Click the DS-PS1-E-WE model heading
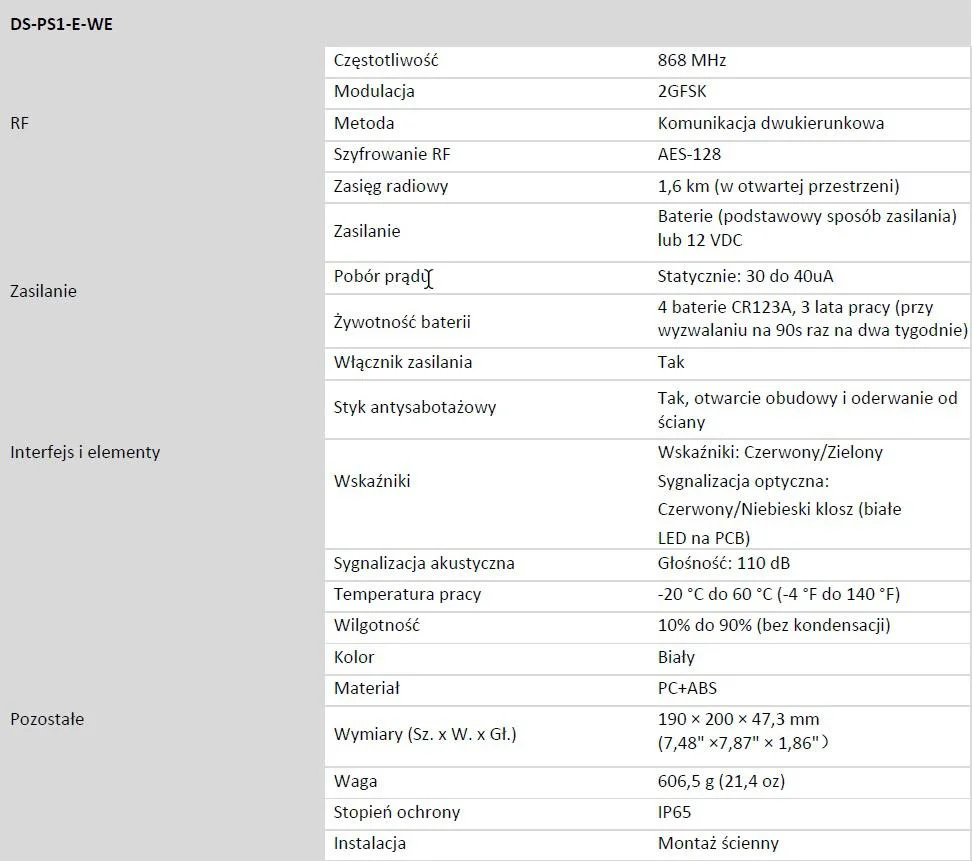Screen dimensions: 972x861 61,25
